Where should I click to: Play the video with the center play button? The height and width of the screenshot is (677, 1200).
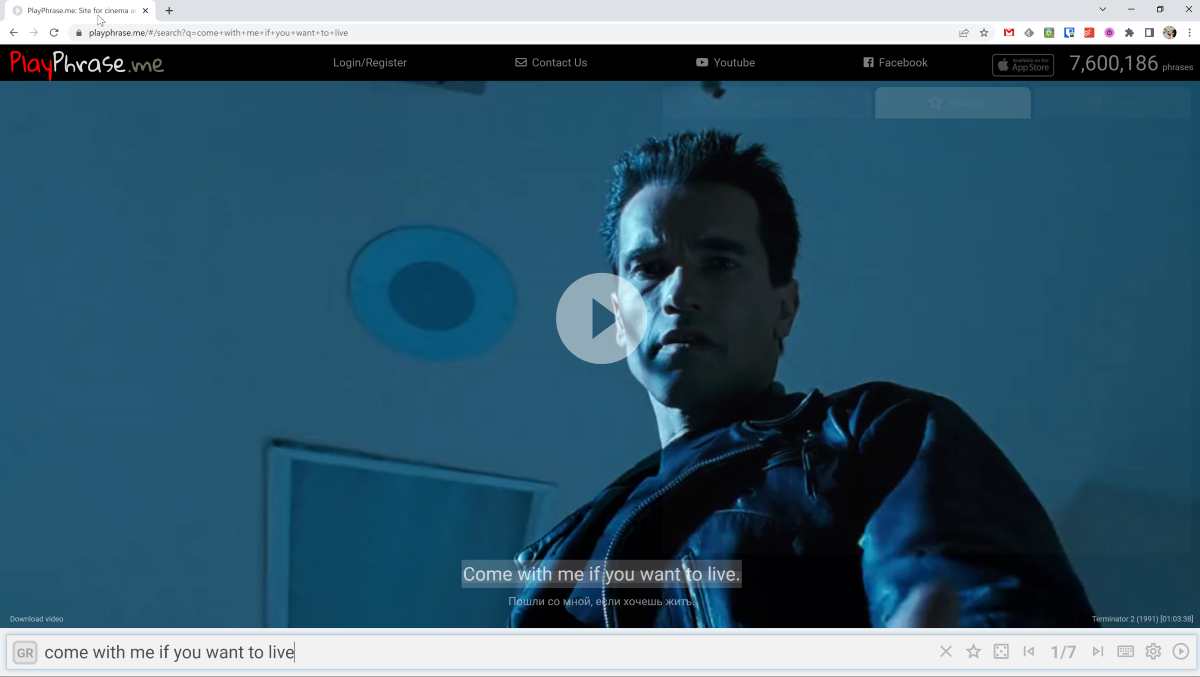click(x=601, y=318)
